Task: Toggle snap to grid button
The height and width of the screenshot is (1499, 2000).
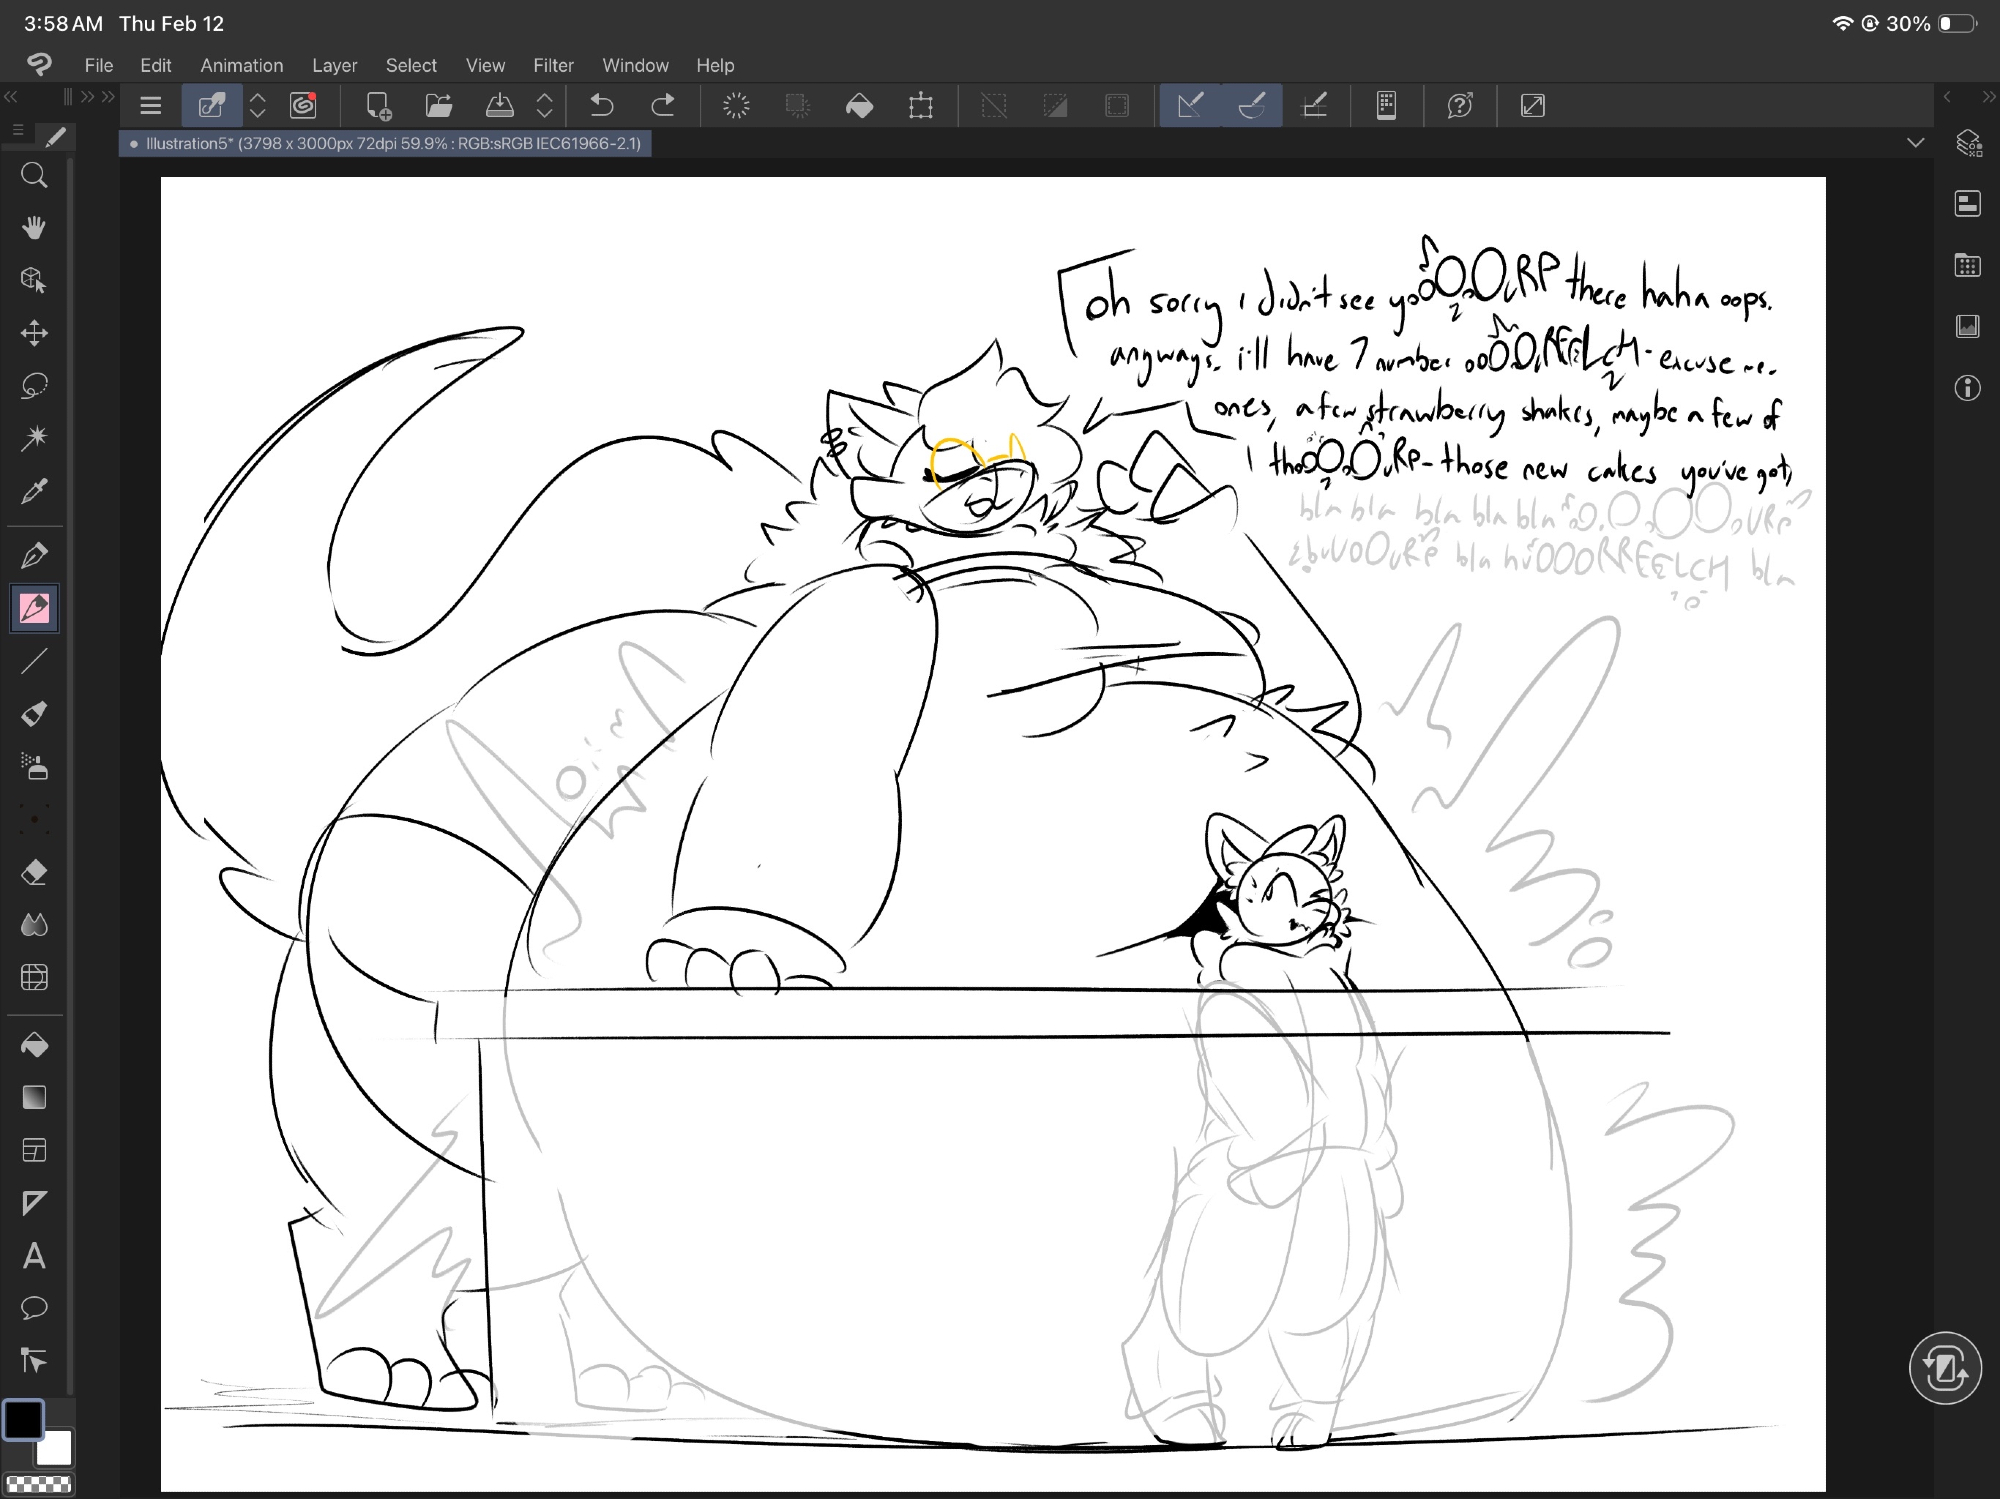Action: pos(1314,105)
